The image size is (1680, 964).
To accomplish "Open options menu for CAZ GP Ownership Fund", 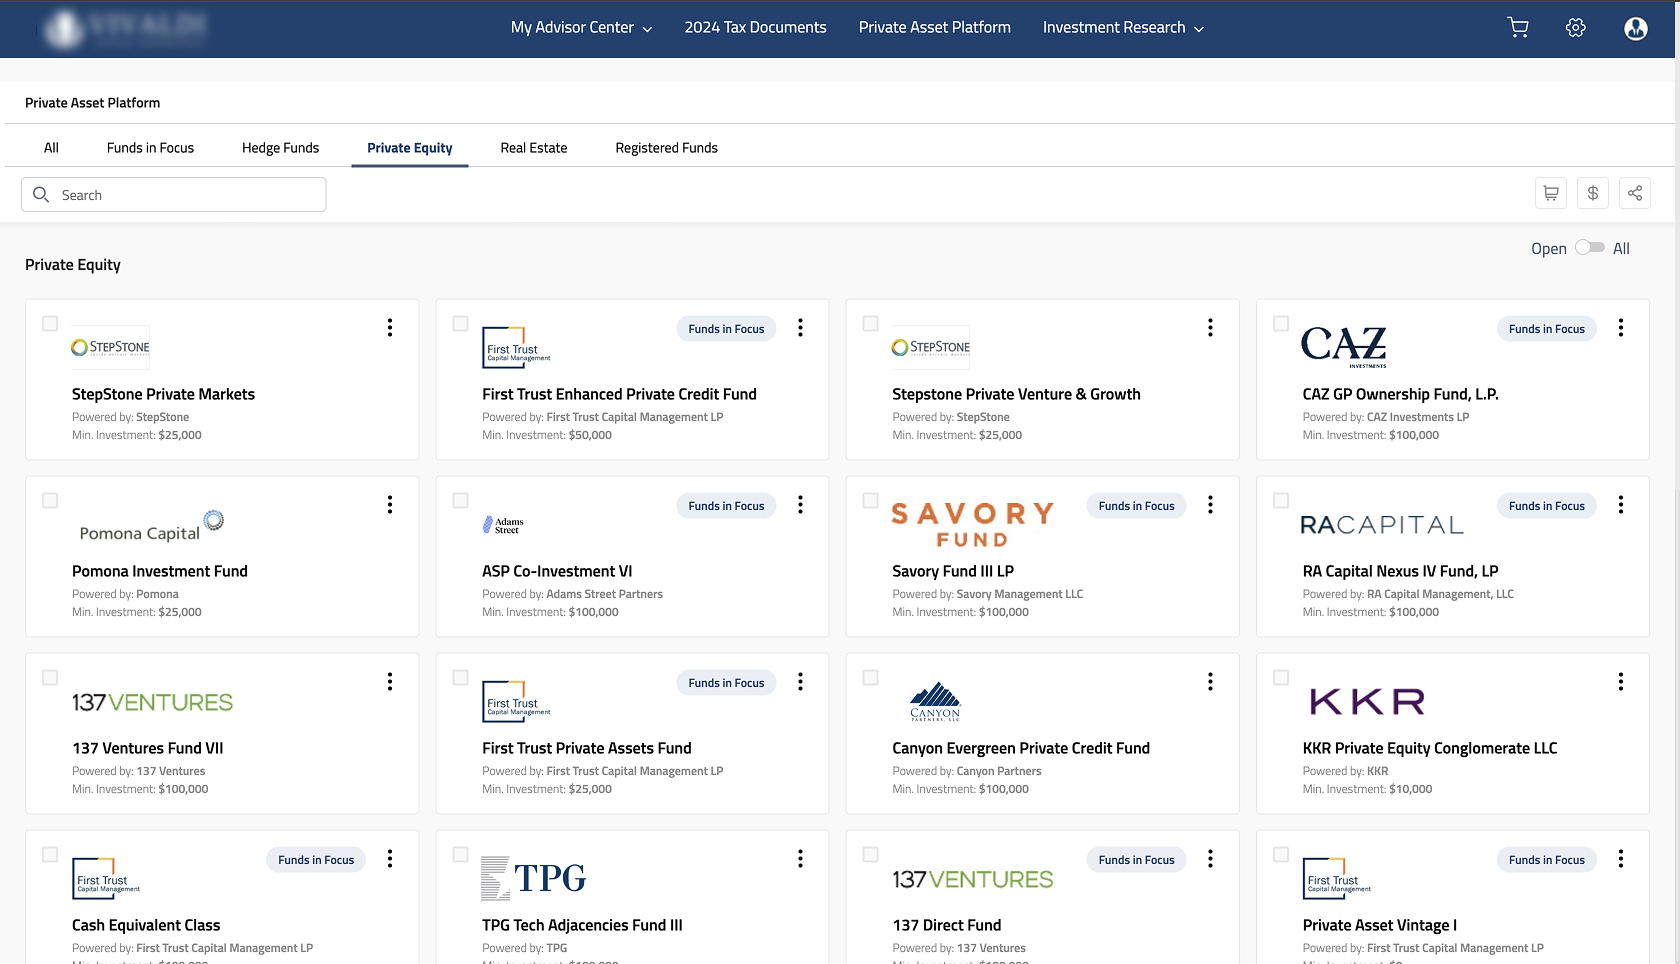I will tap(1621, 327).
